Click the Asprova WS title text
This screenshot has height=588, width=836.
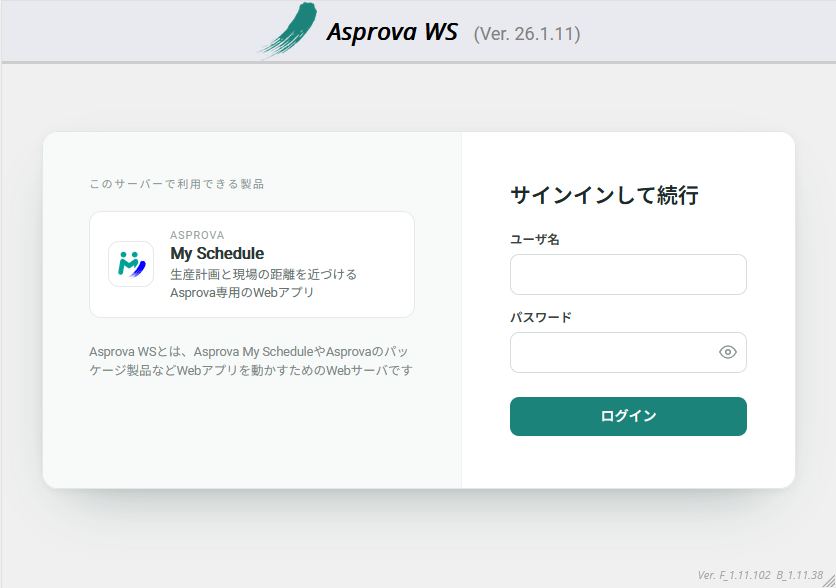392,32
